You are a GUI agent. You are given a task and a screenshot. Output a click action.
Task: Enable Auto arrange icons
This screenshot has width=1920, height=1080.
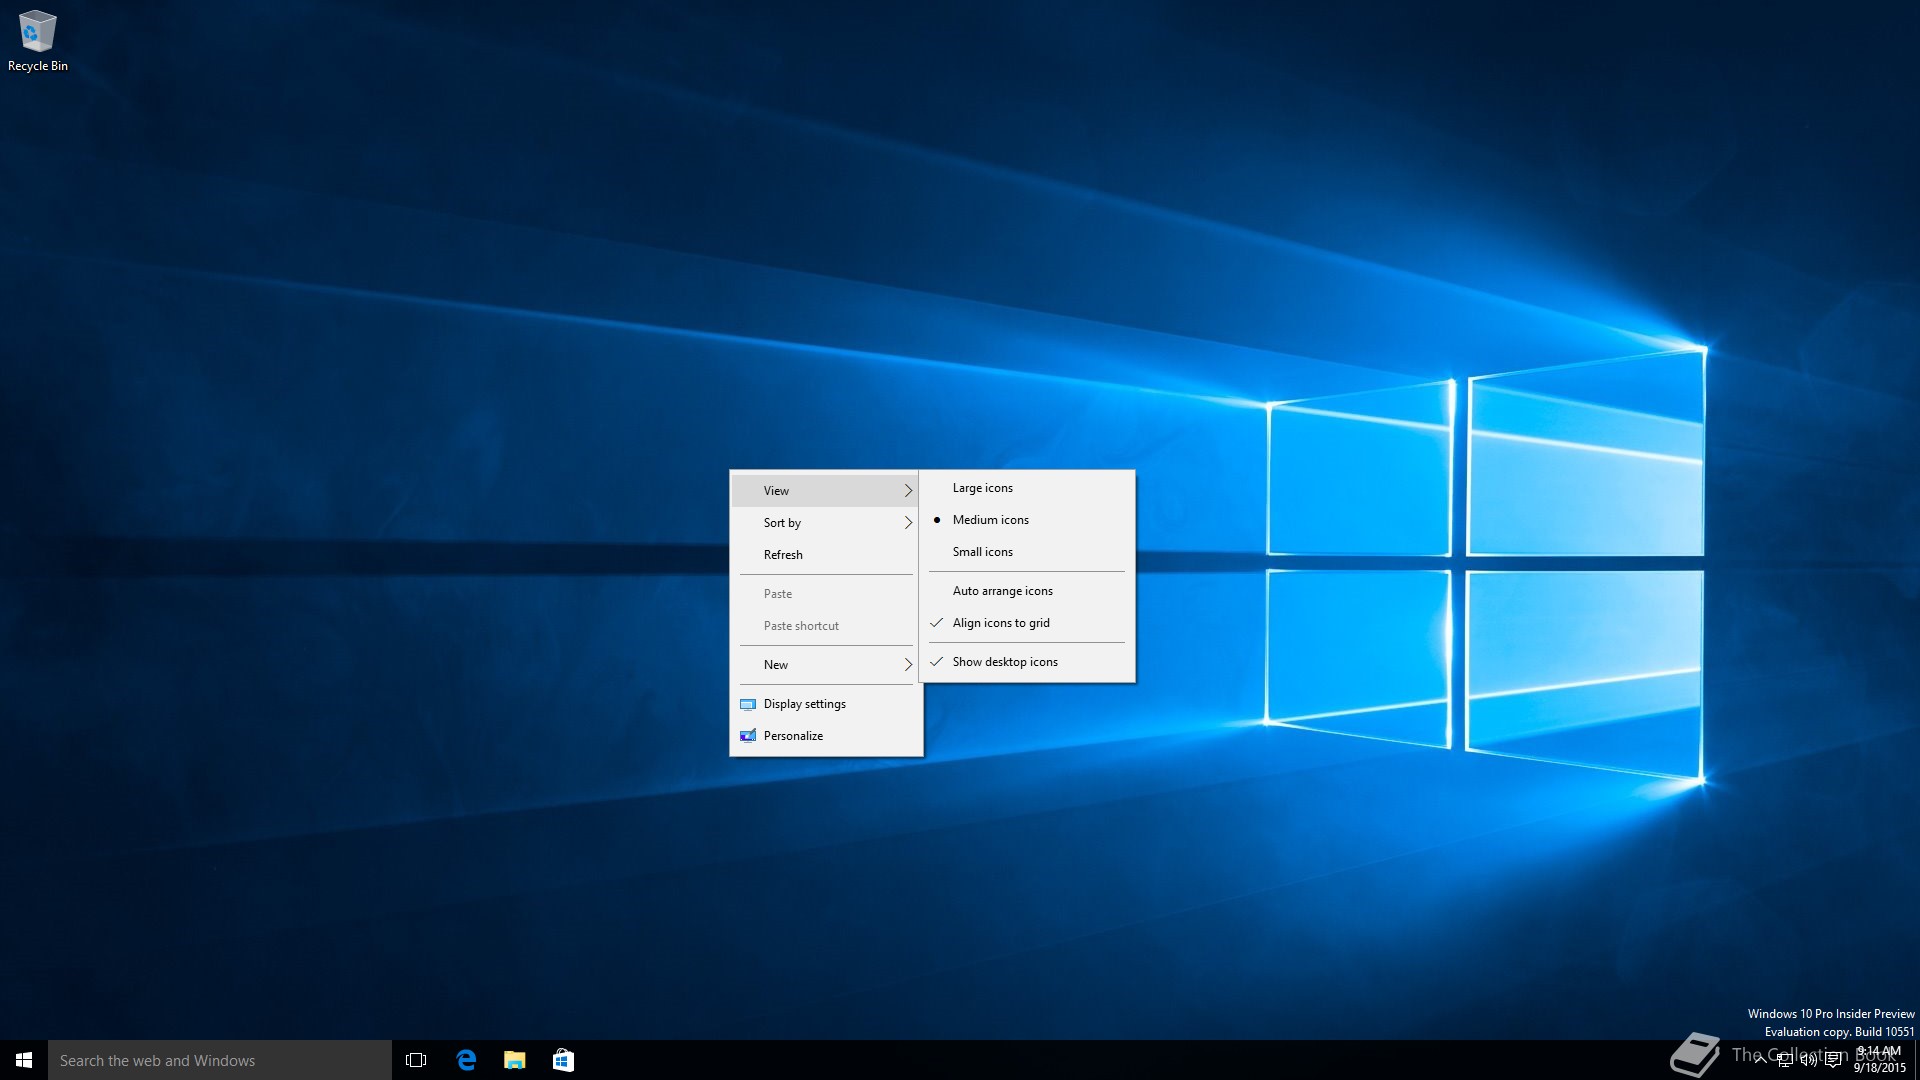coord(1027,591)
